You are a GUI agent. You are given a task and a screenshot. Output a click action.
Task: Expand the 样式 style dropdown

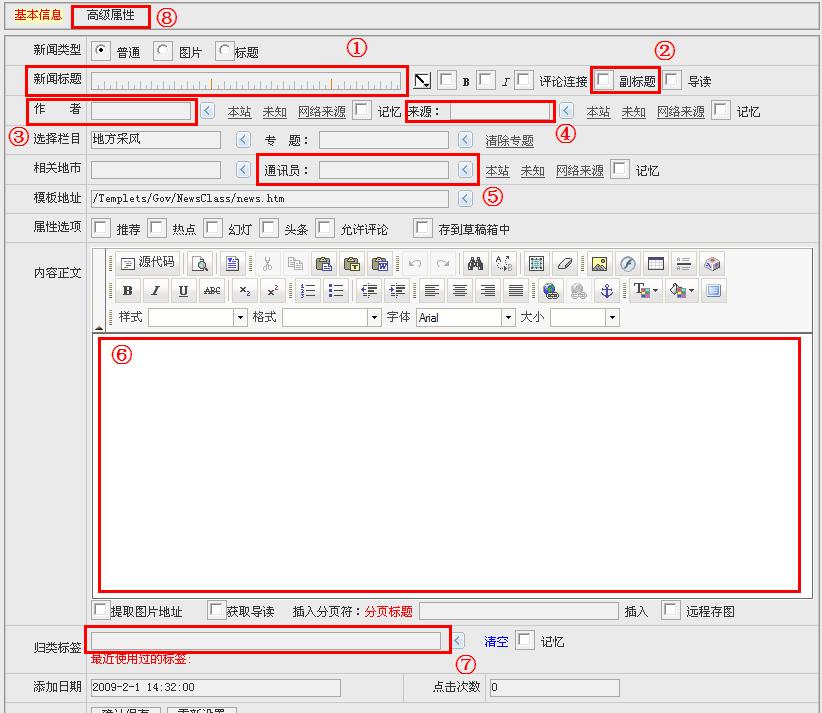pyautogui.click(x=240, y=317)
